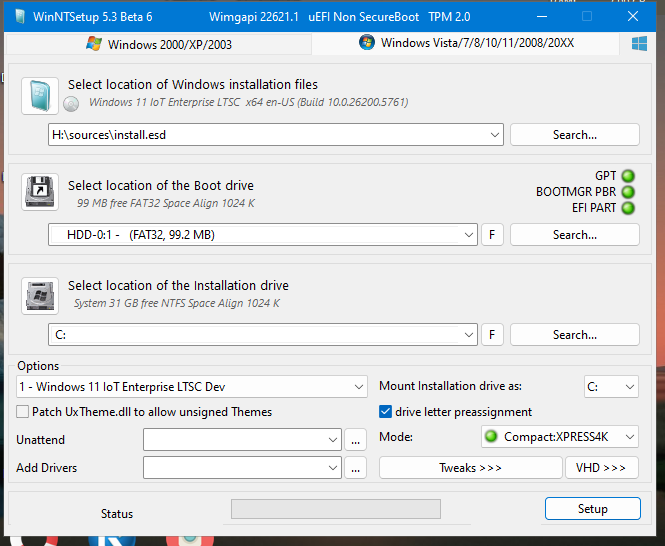Click the WinNTSetup title bar app icon
Viewport: 665px width, 546px height.
coord(20,17)
